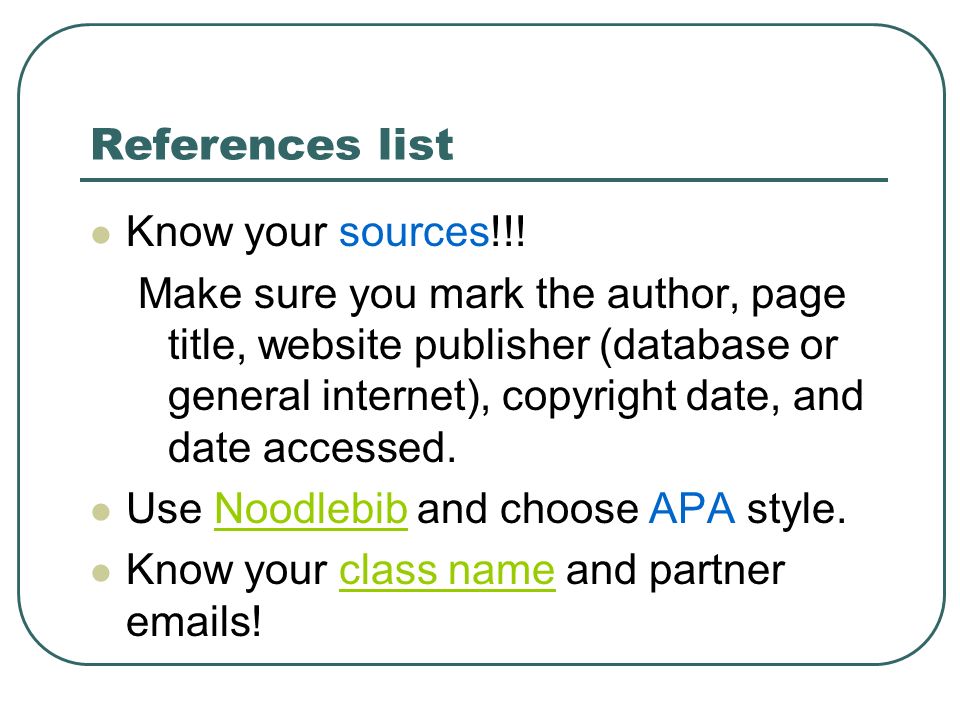The width and height of the screenshot is (960, 720).
Task: Click the word emails! at the bottom
Action: tap(193, 621)
